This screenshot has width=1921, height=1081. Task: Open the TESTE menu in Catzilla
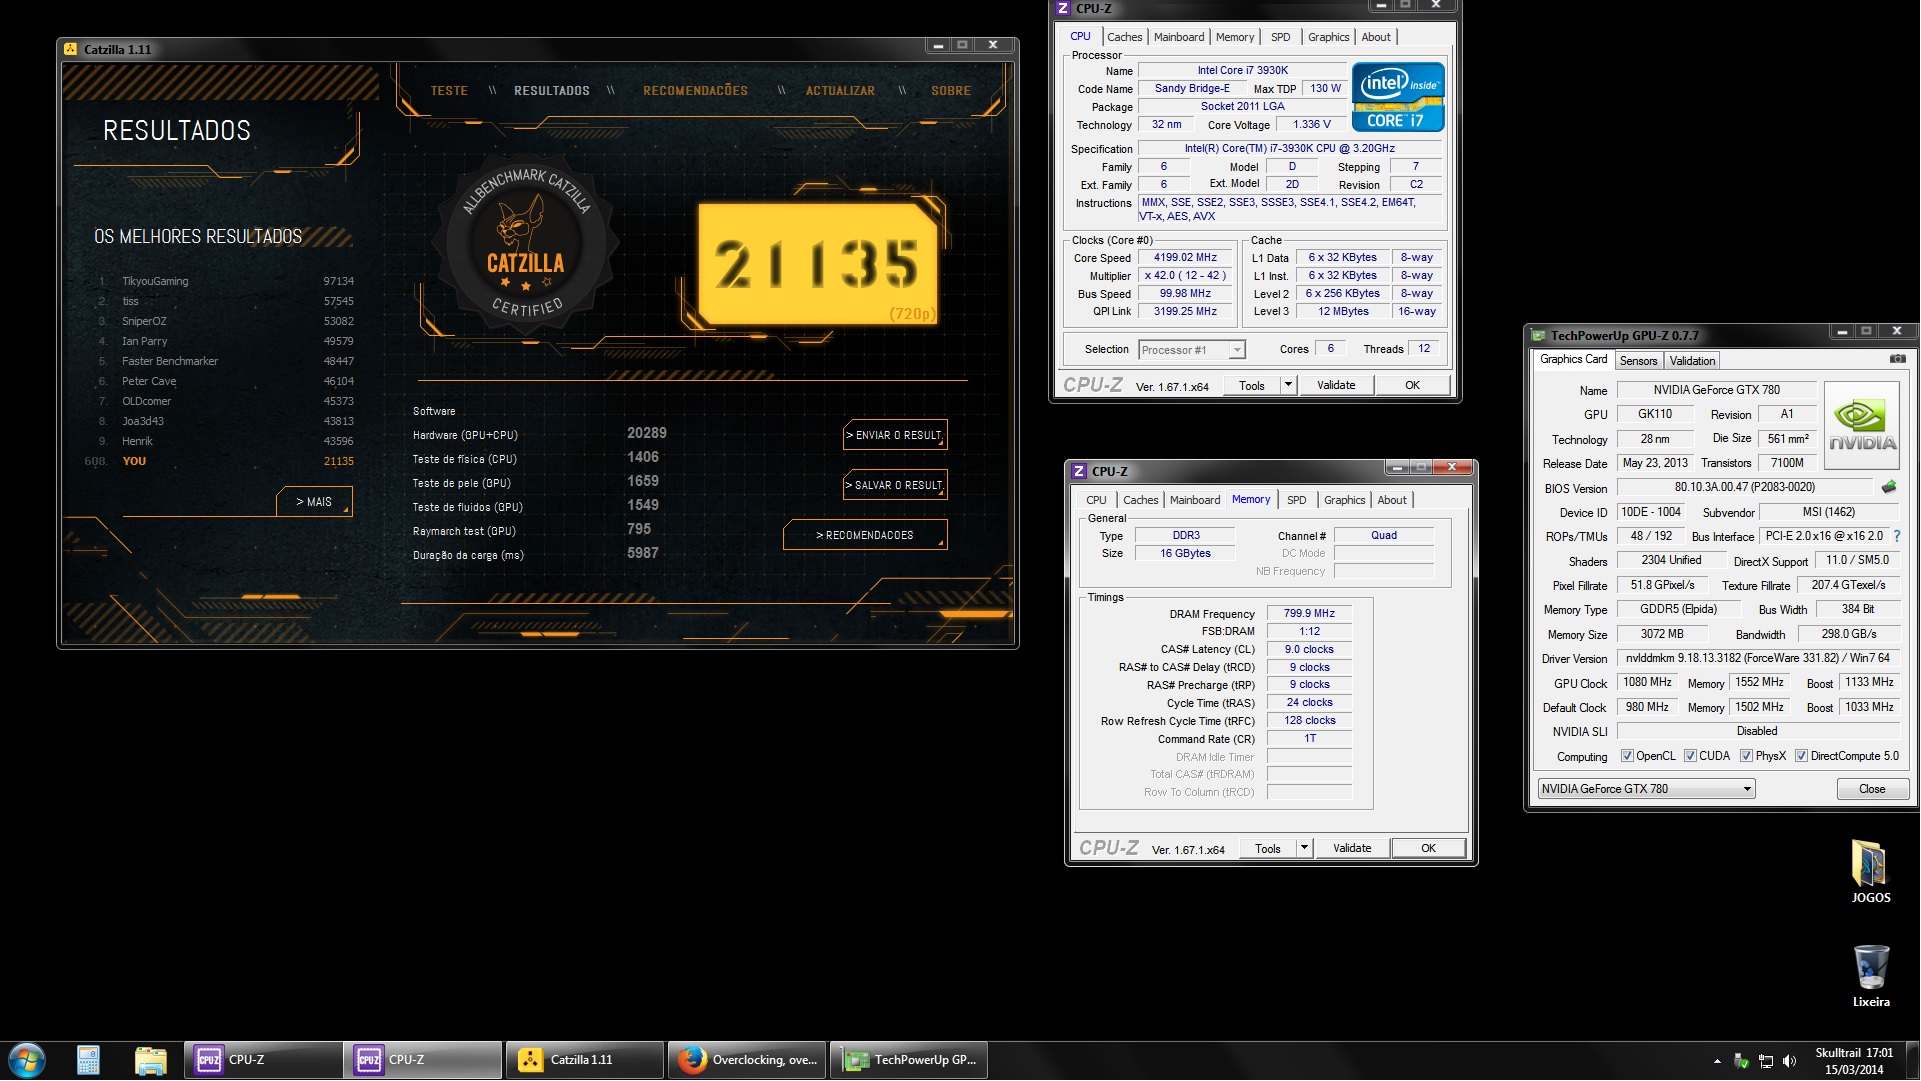(449, 91)
